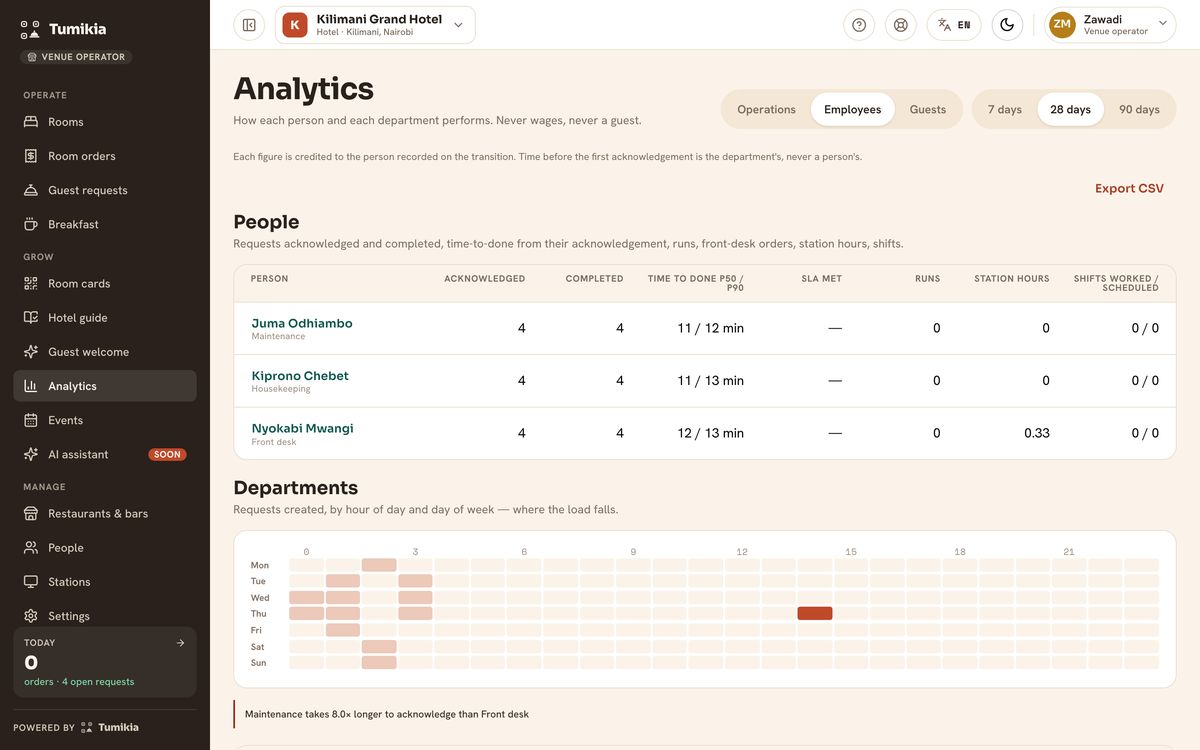Screen dimensions: 1200x750
Task: Open Kiprono Chebet's profile
Action: [300, 376]
